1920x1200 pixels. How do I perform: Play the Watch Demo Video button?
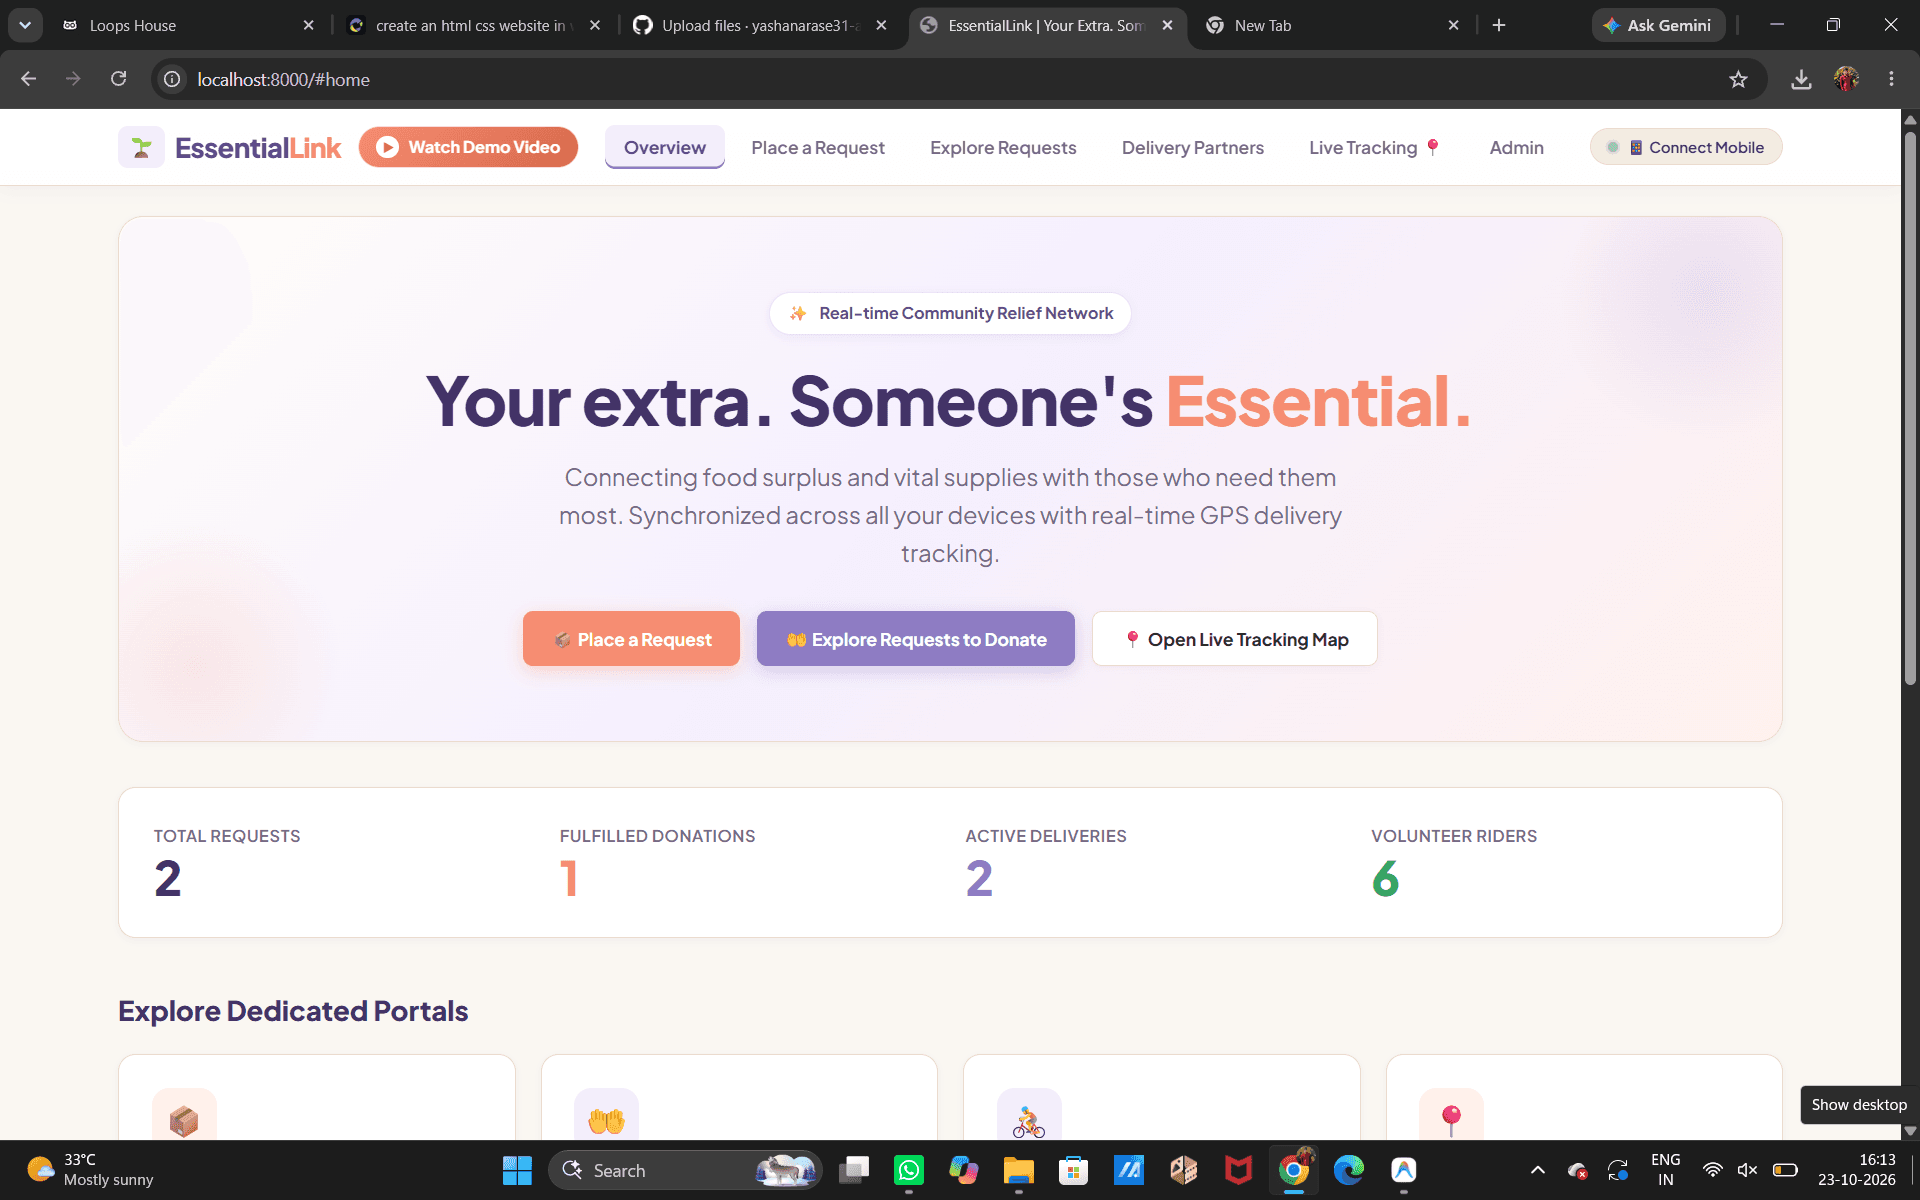(x=468, y=147)
